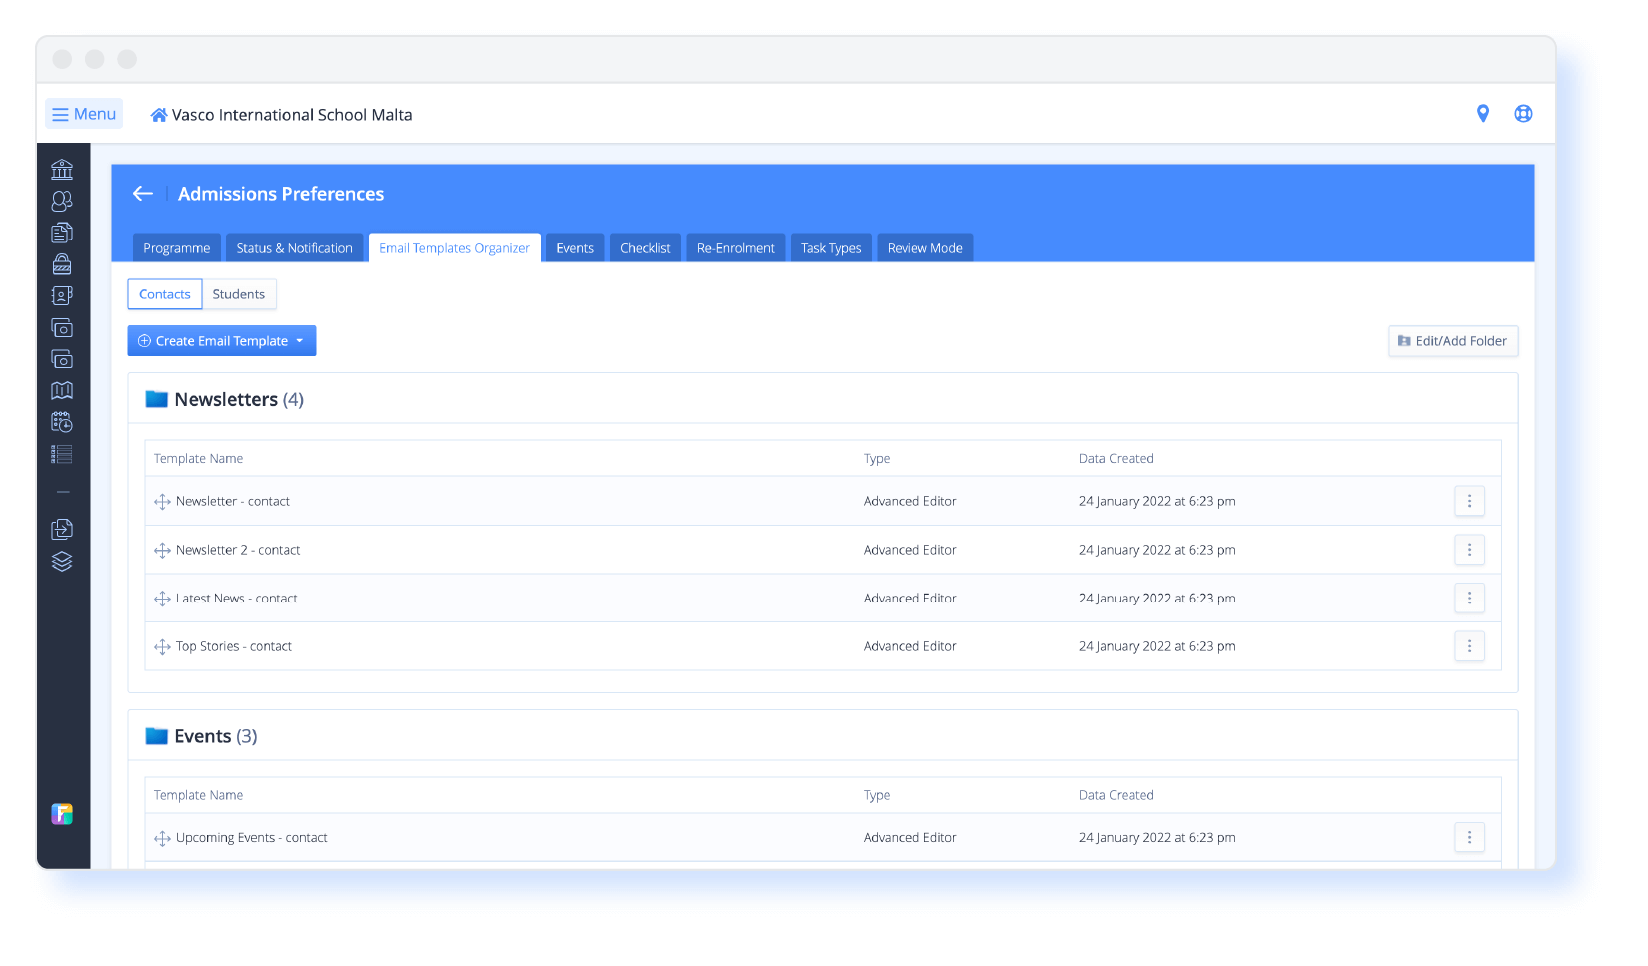Viewport: 1648px width, 966px height.
Task: Open the stacked layers icon in sidebar
Action: [62, 562]
